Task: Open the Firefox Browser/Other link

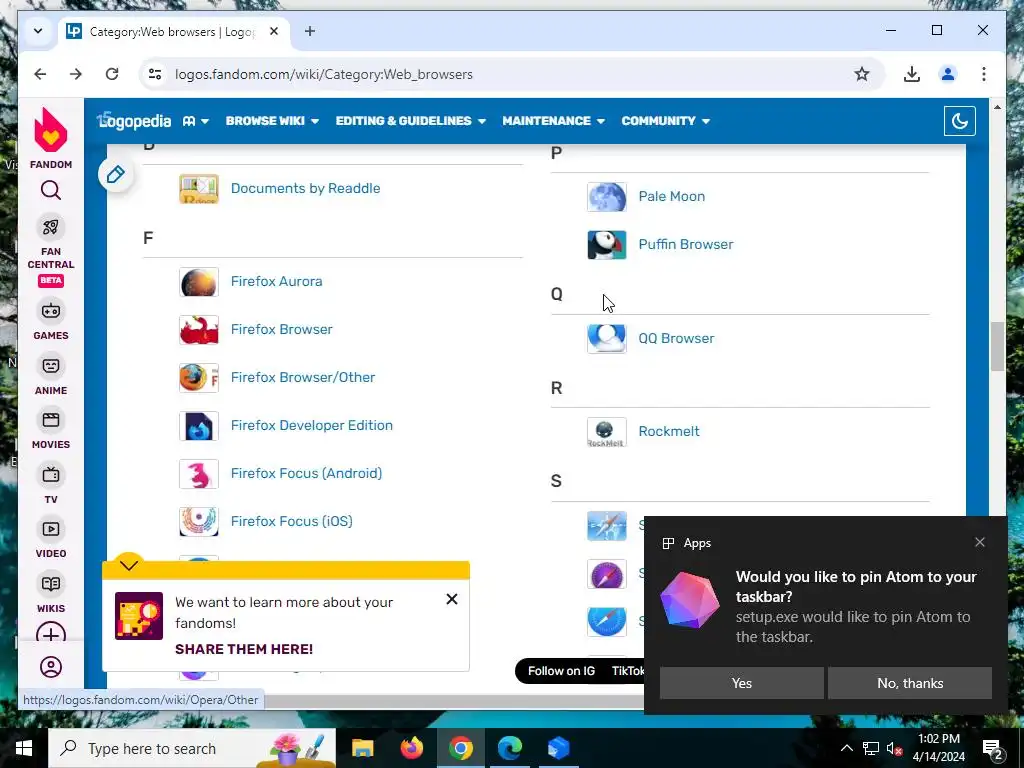Action: coord(303,377)
